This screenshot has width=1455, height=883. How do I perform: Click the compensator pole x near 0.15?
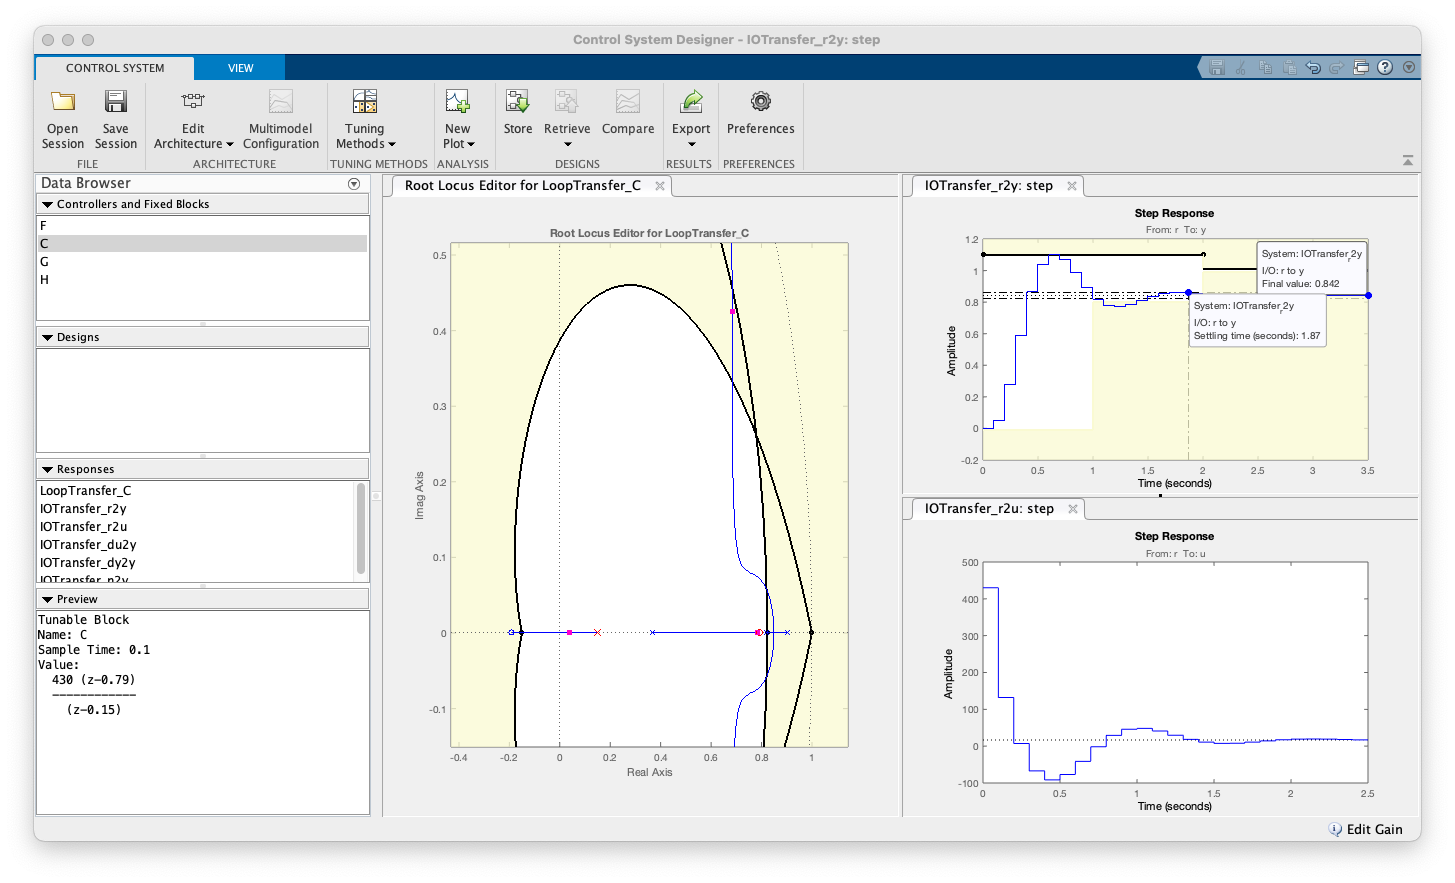coord(597,632)
